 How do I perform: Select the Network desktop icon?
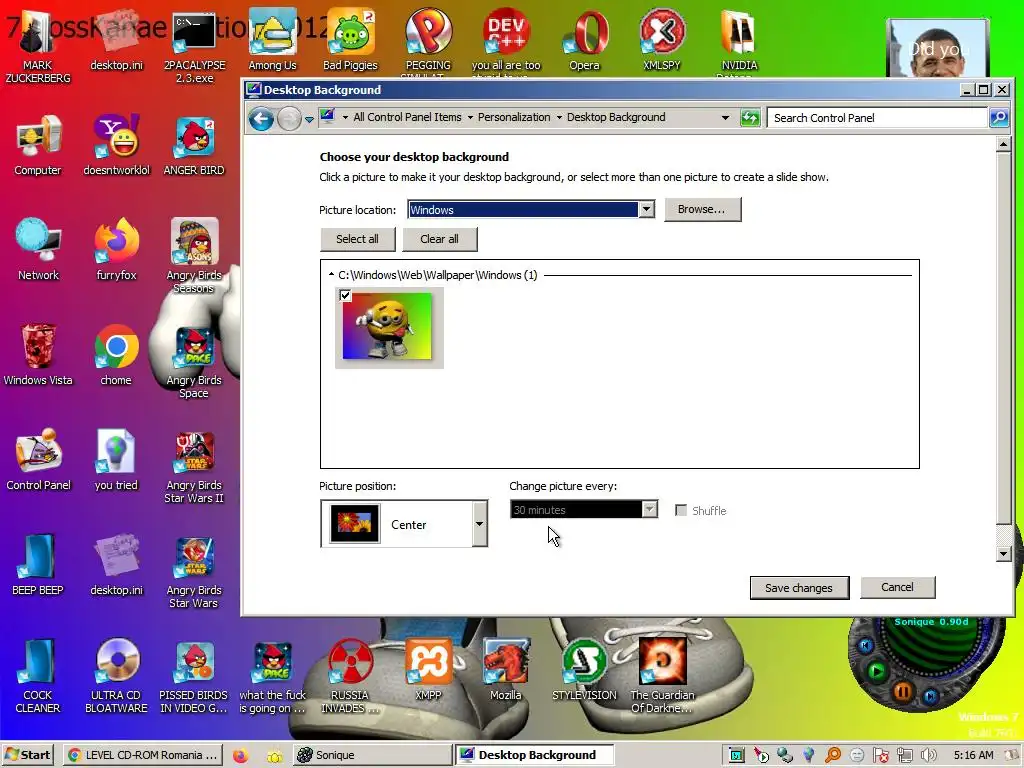point(38,249)
